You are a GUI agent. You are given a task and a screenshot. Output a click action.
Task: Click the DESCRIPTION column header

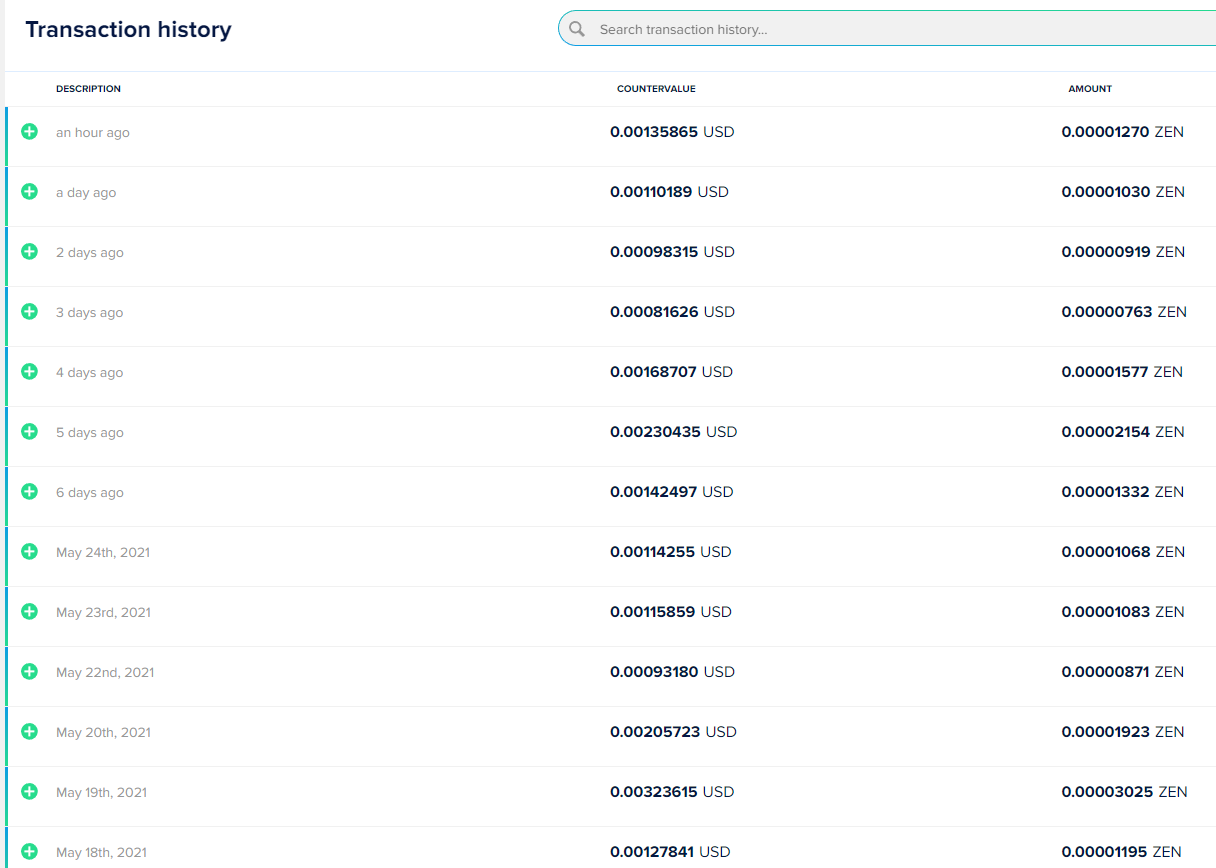point(88,89)
